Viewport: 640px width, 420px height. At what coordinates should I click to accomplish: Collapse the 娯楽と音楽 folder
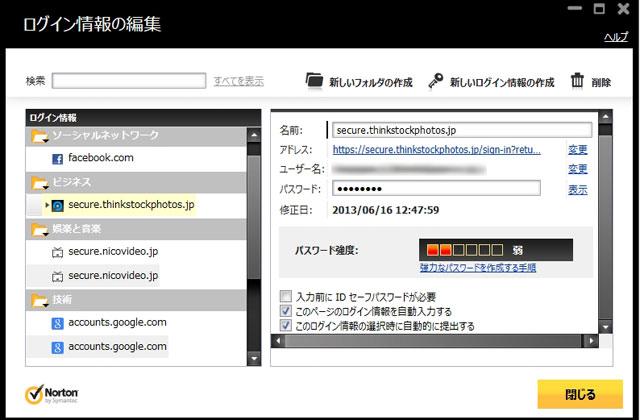click(x=40, y=230)
